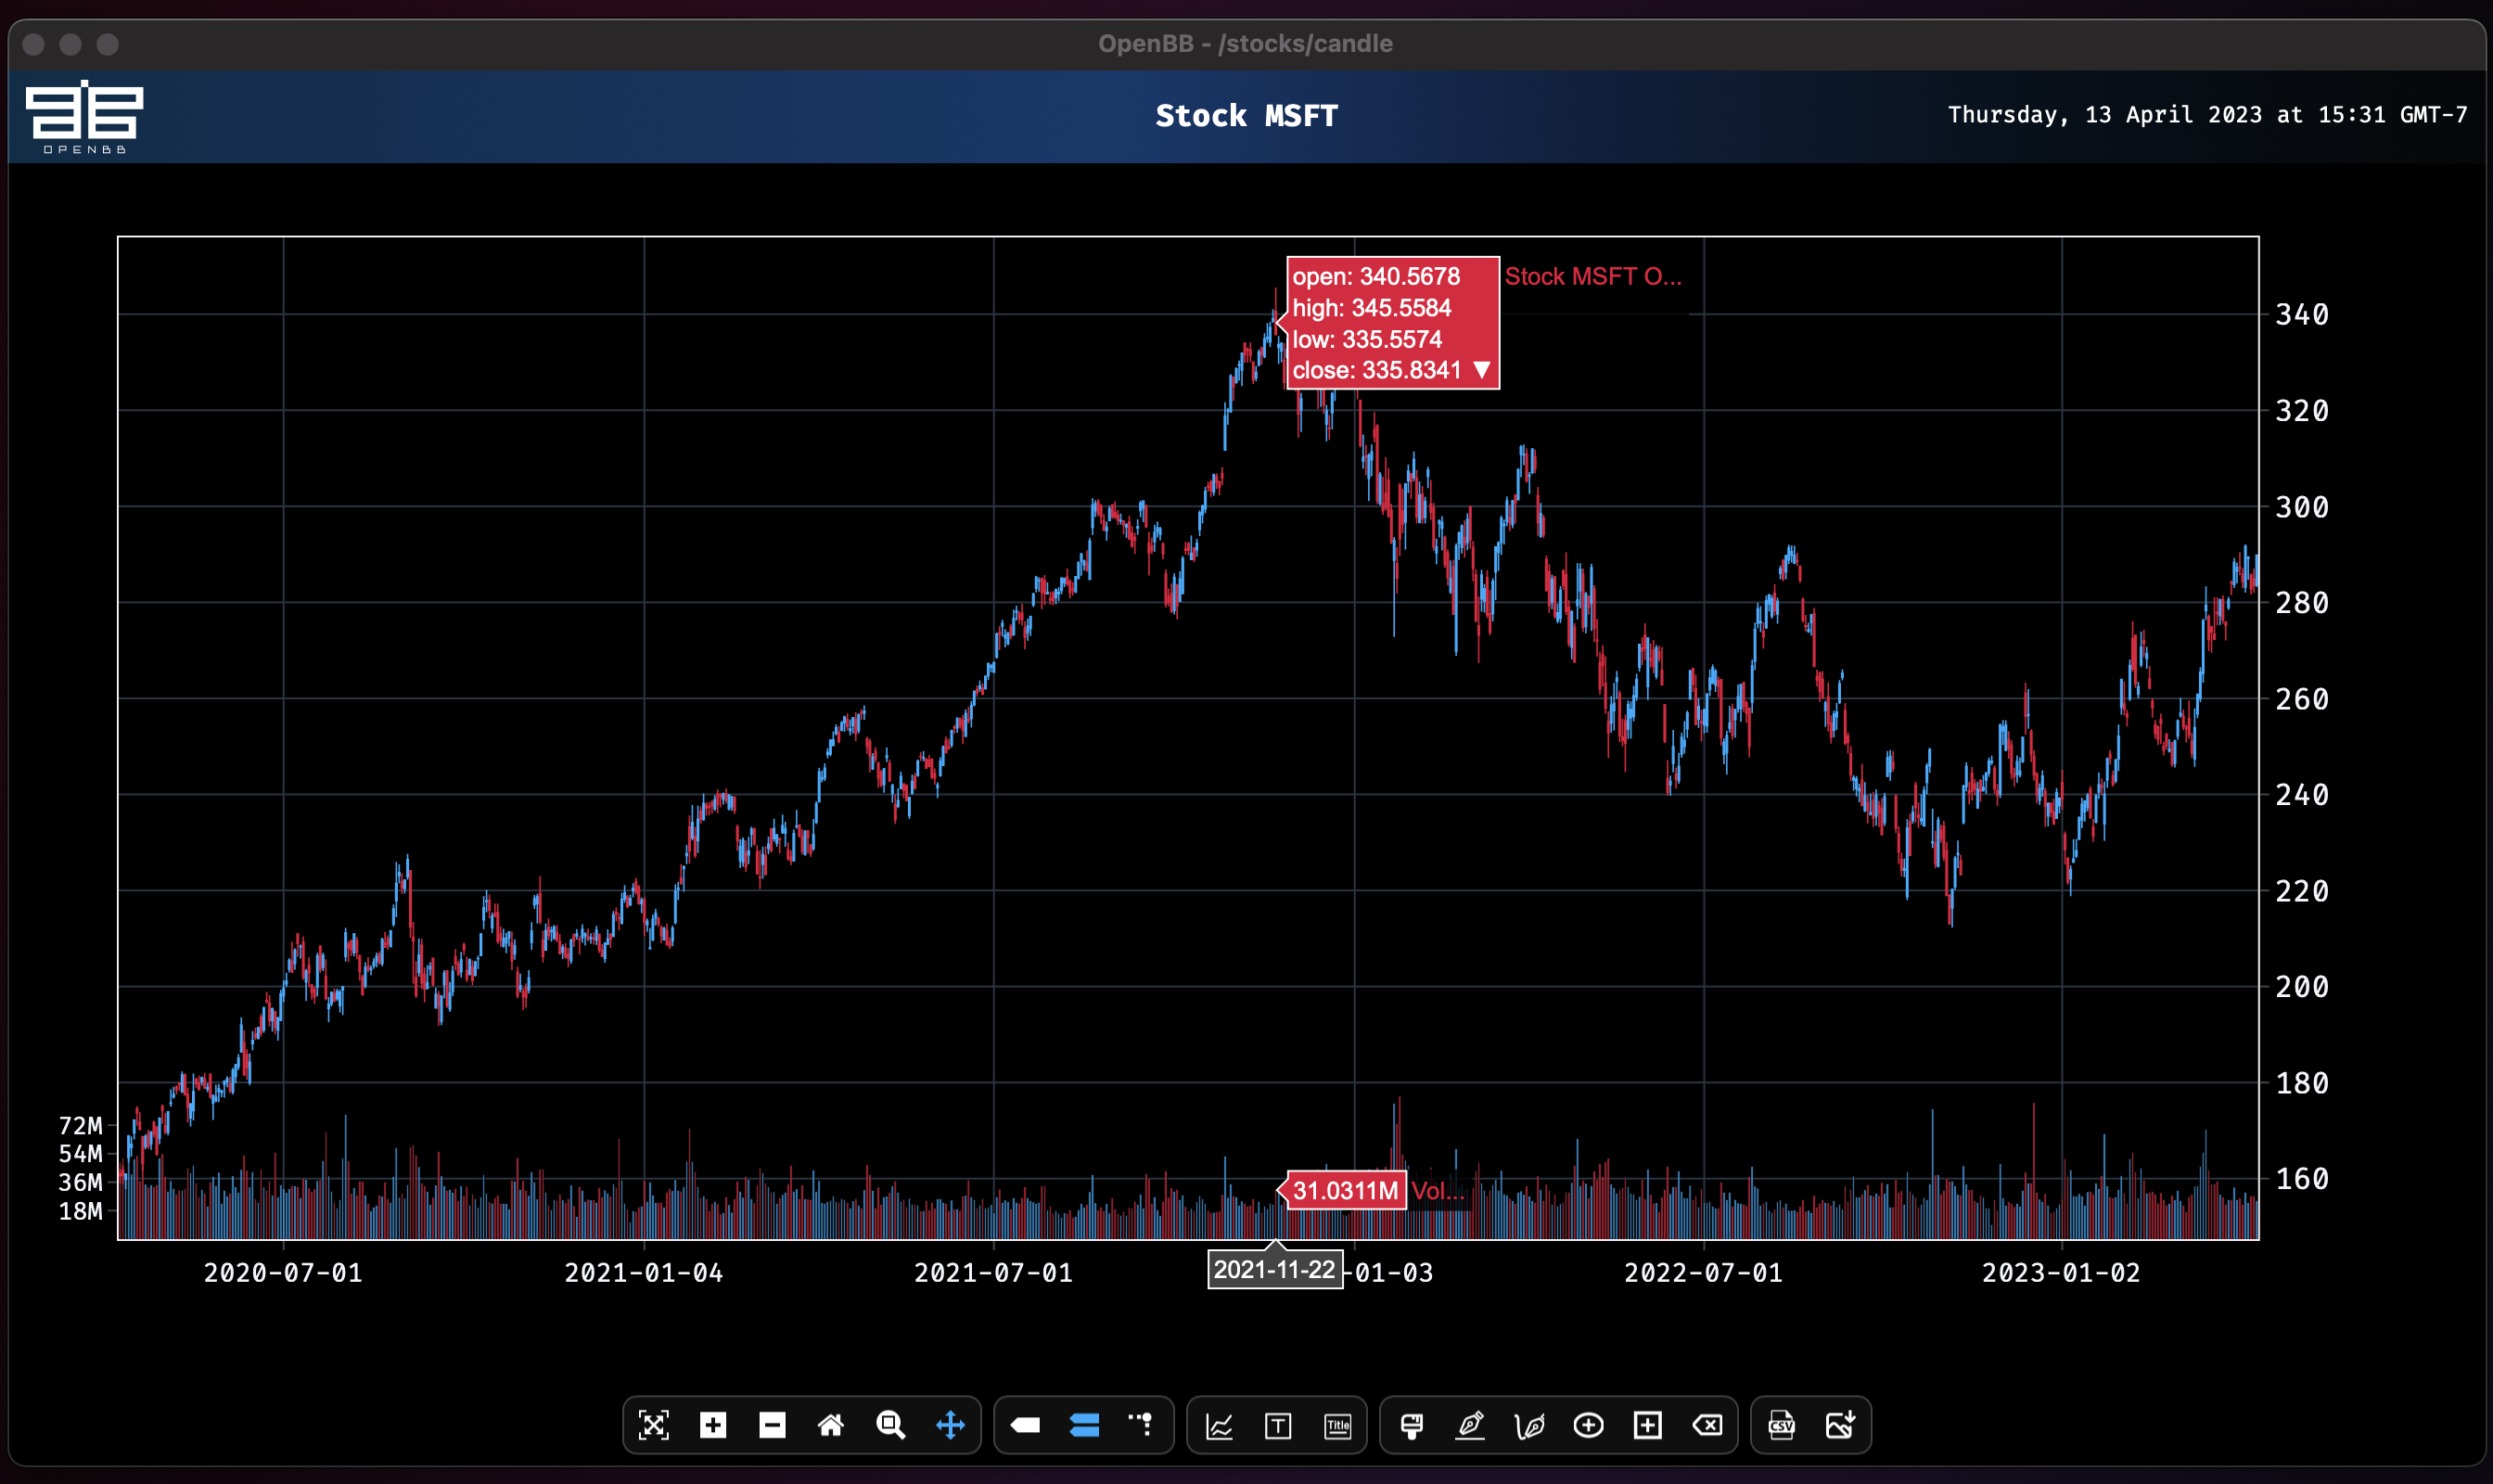Viewport: 2493px width, 1484px height.
Task: Open the paint roller color tool
Action: (1412, 1426)
